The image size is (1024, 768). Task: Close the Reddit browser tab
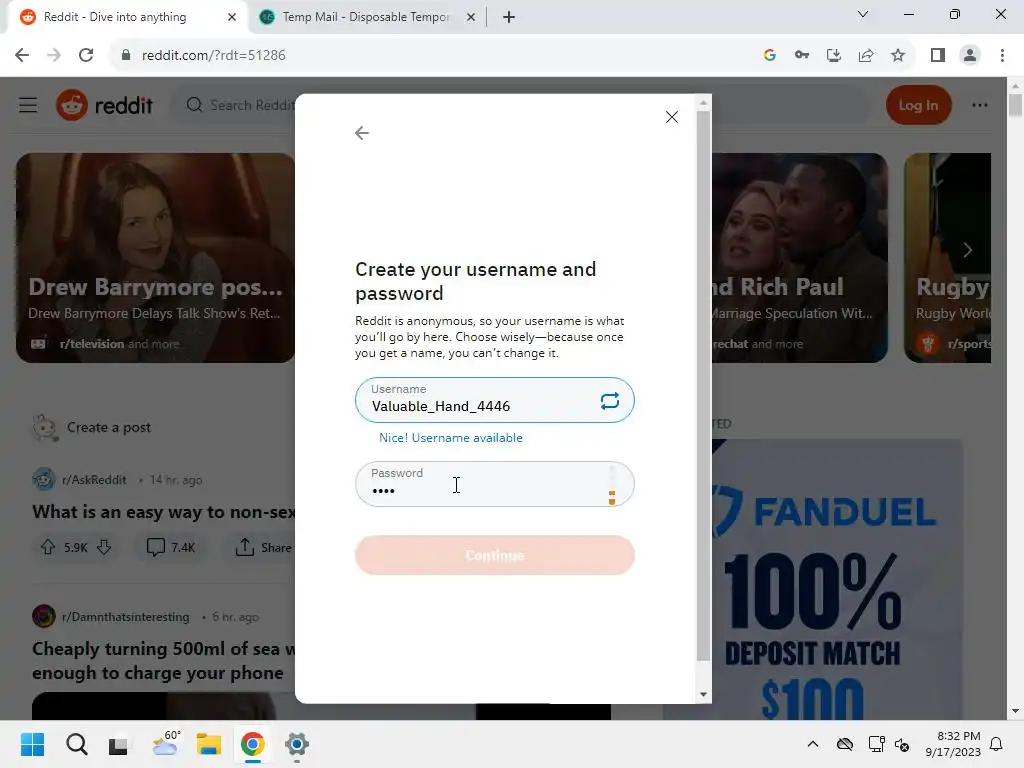coord(231,17)
